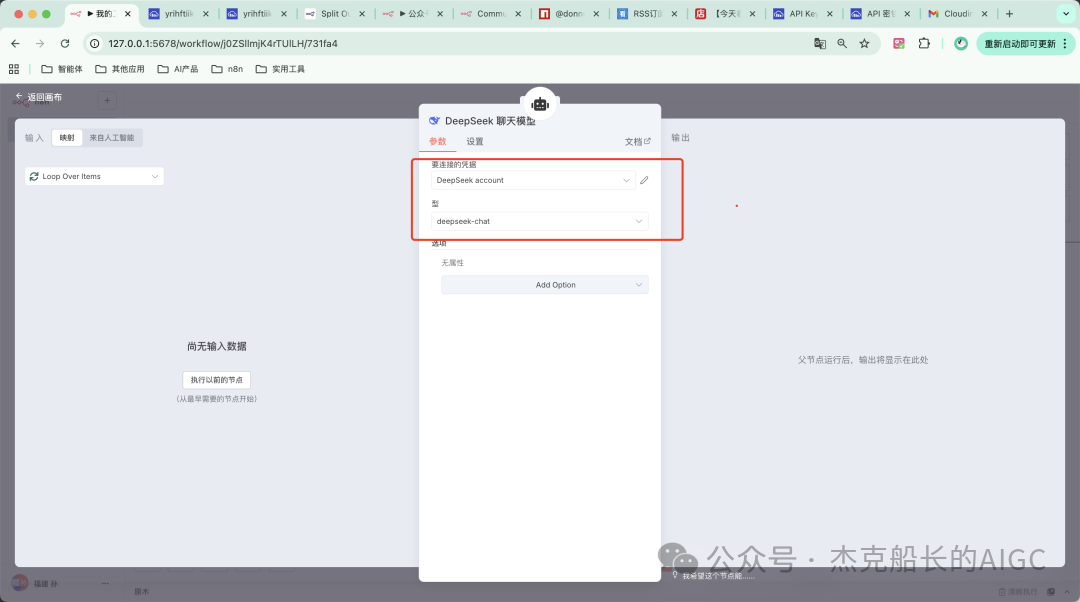1080x602 pixels.
Task: Open the deepseek-chat model dropdown
Action: (539, 221)
